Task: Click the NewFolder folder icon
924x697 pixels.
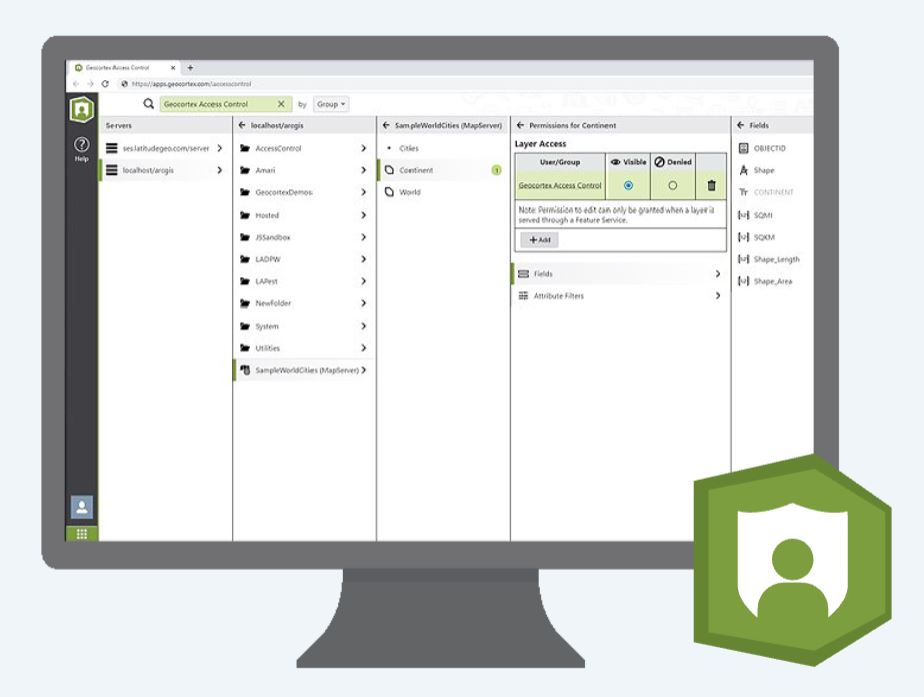Action: point(245,303)
